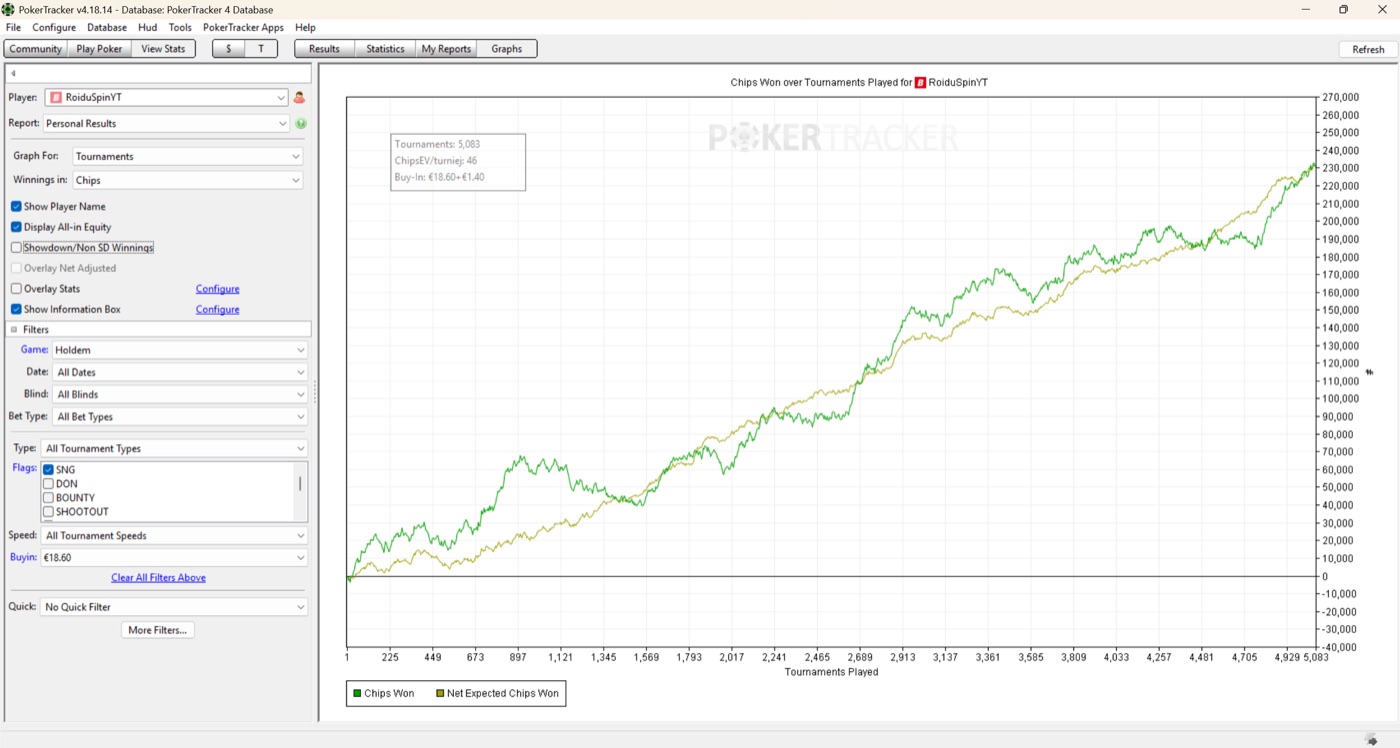Click the PokerTracker app icon in title bar
This screenshot has height=748, width=1400.
coord(9,9)
